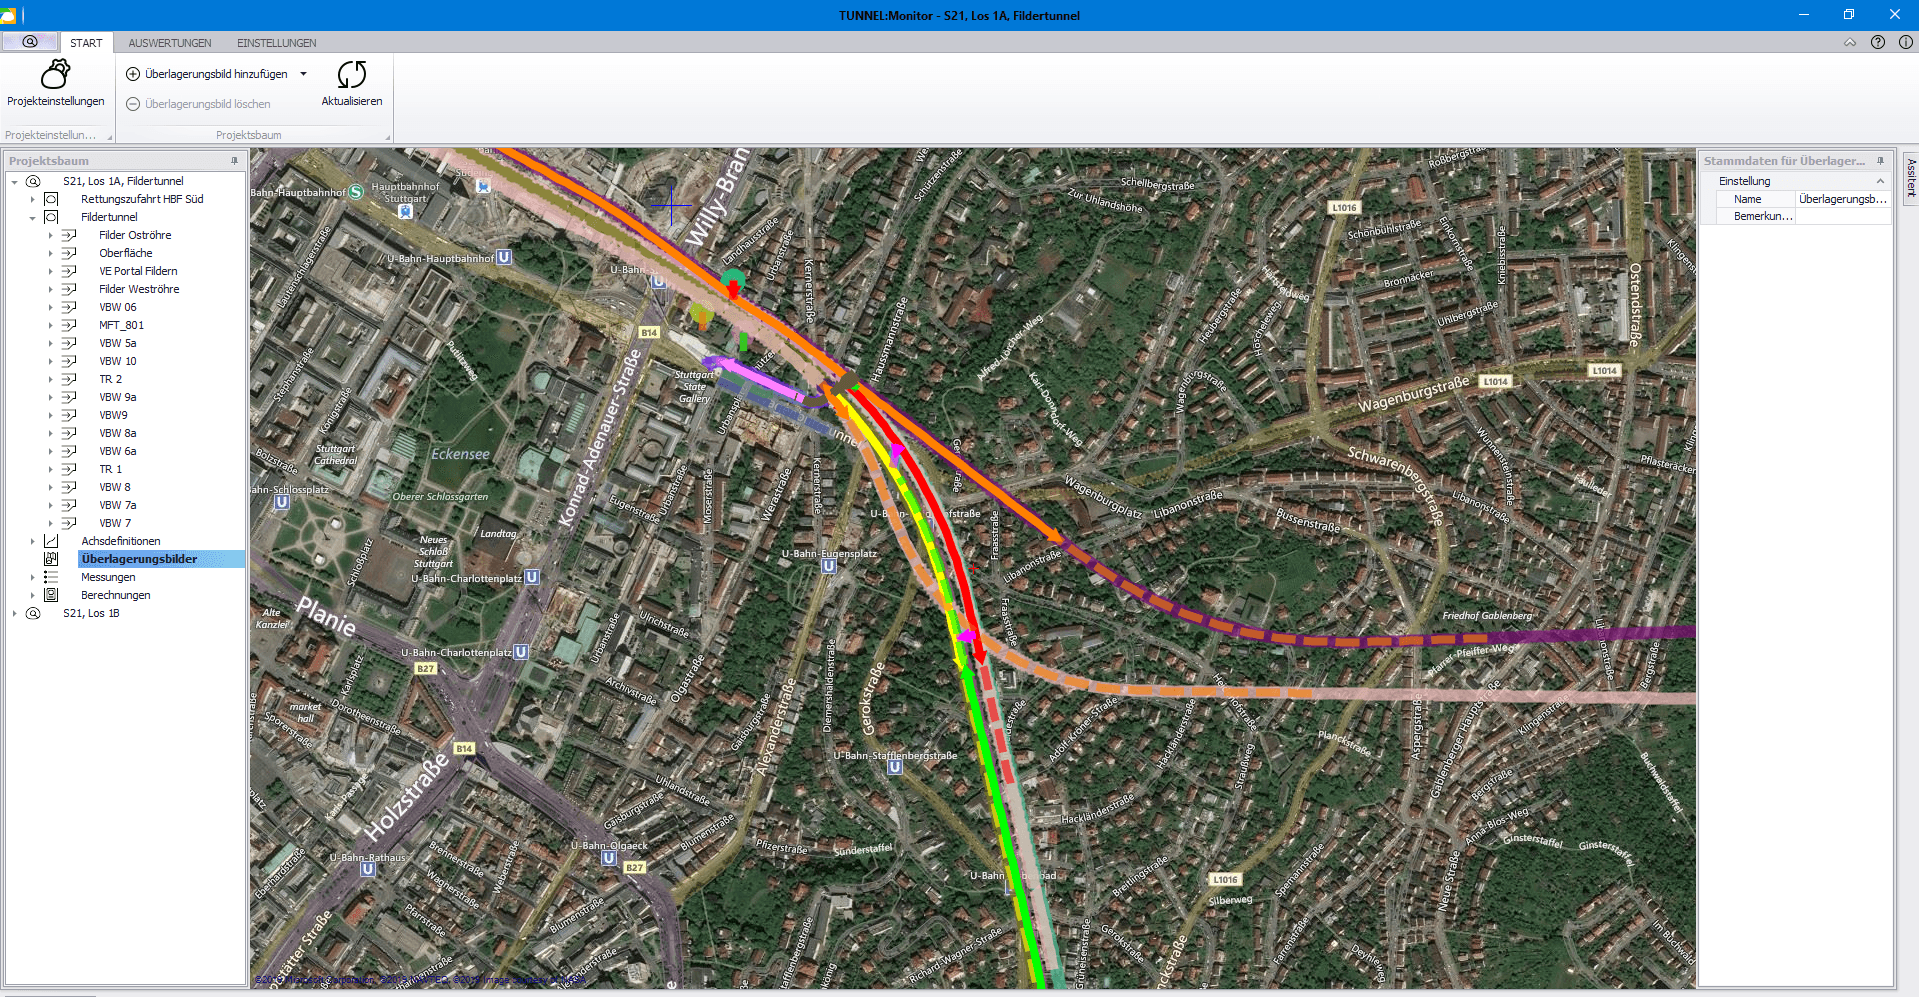Click the Überlagerungsbilder tree icon
This screenshot has height=997, width=1919.
click(51, 559)
